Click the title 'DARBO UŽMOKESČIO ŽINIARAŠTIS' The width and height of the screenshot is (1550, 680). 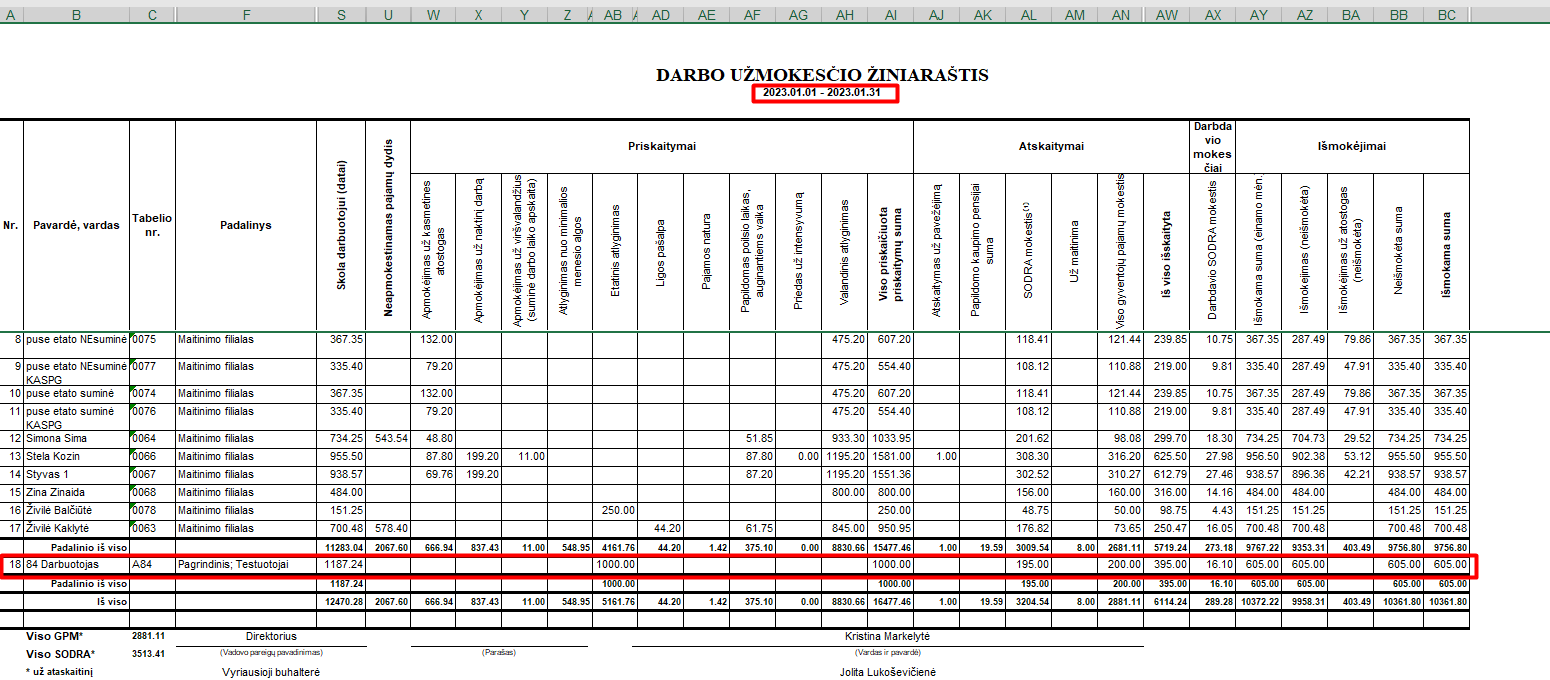click(x=822, y=75)
